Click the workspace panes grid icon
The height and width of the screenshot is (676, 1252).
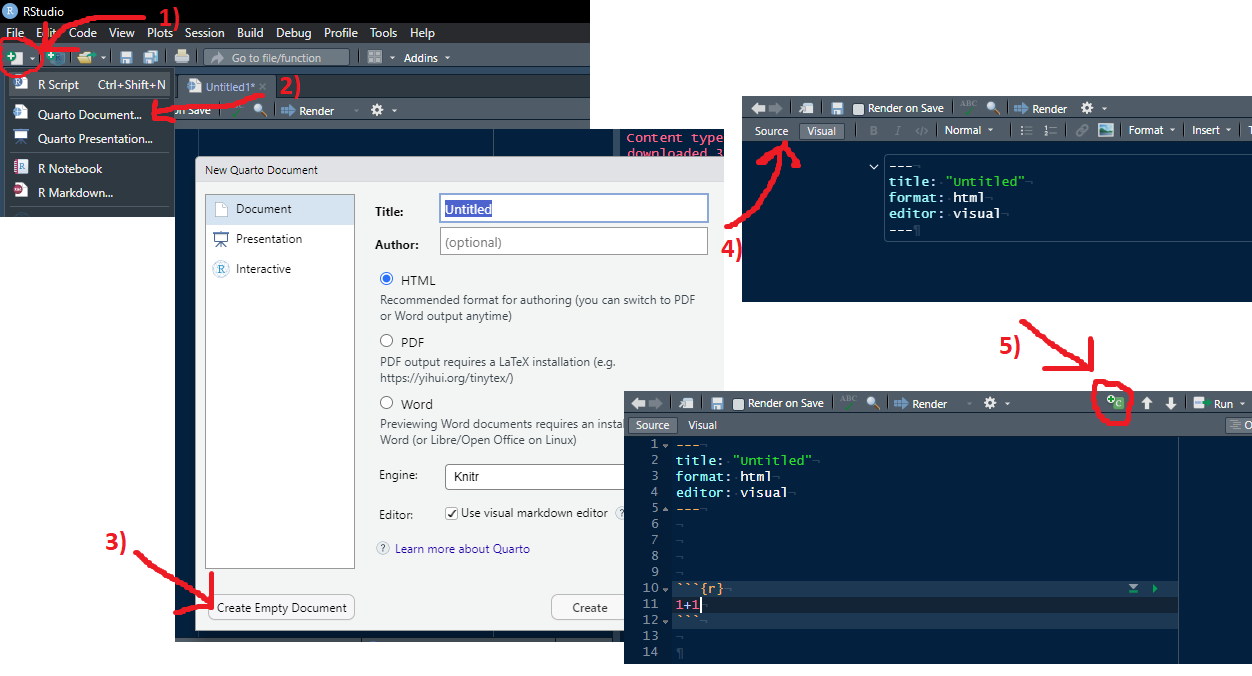point(375,58)
